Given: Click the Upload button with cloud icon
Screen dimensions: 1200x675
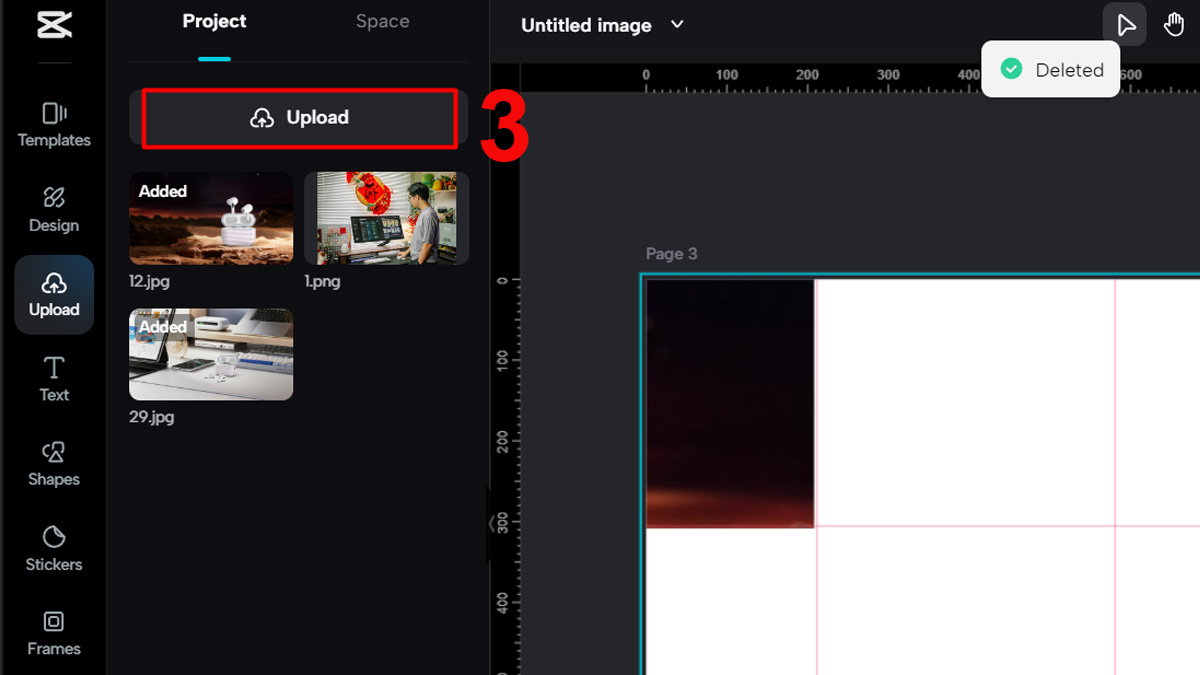Looking at the screenshot, I should coord(299,118).
